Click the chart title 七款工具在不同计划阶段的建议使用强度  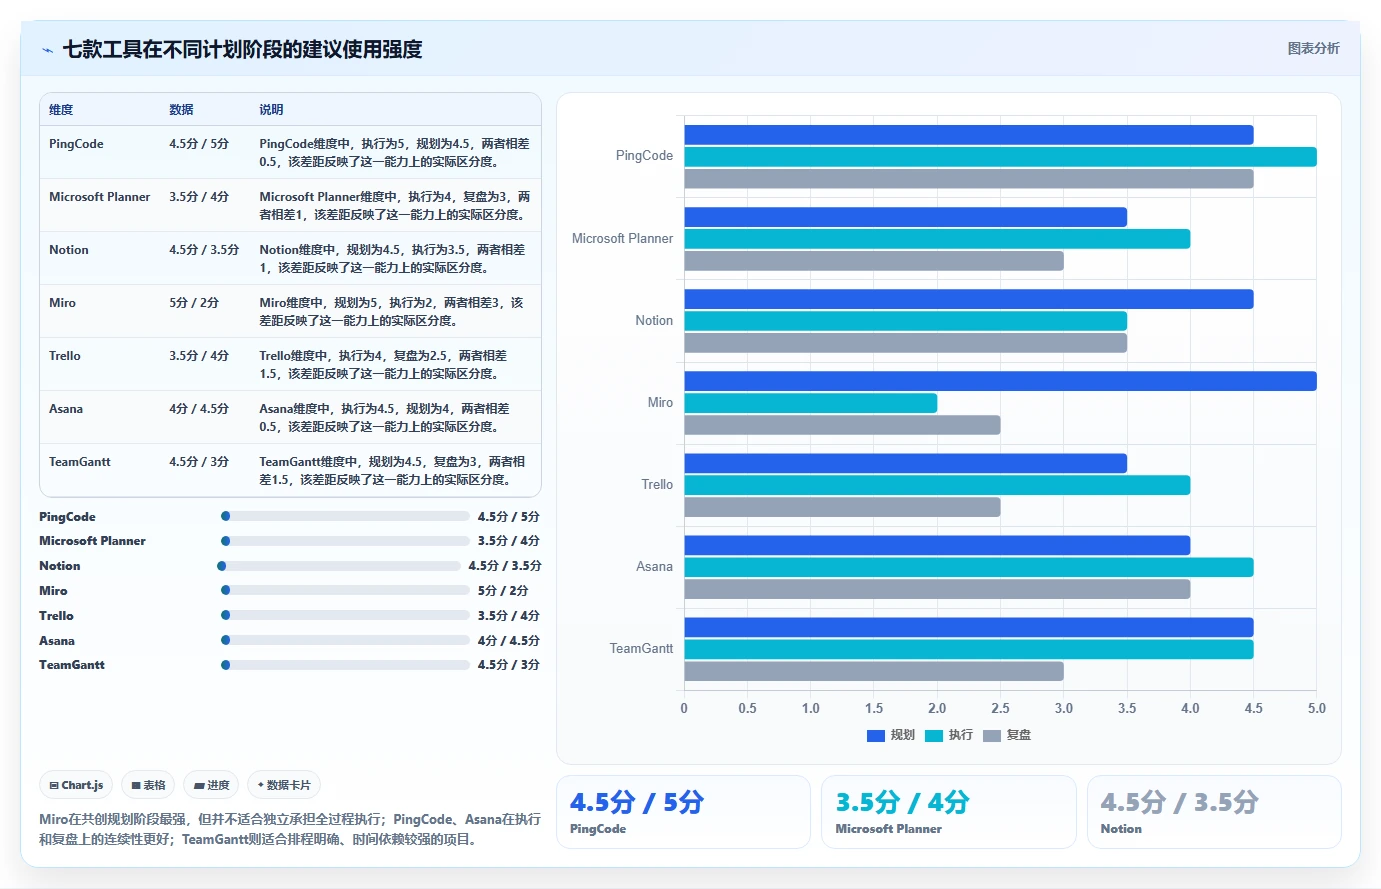click(x=242, y=49)
